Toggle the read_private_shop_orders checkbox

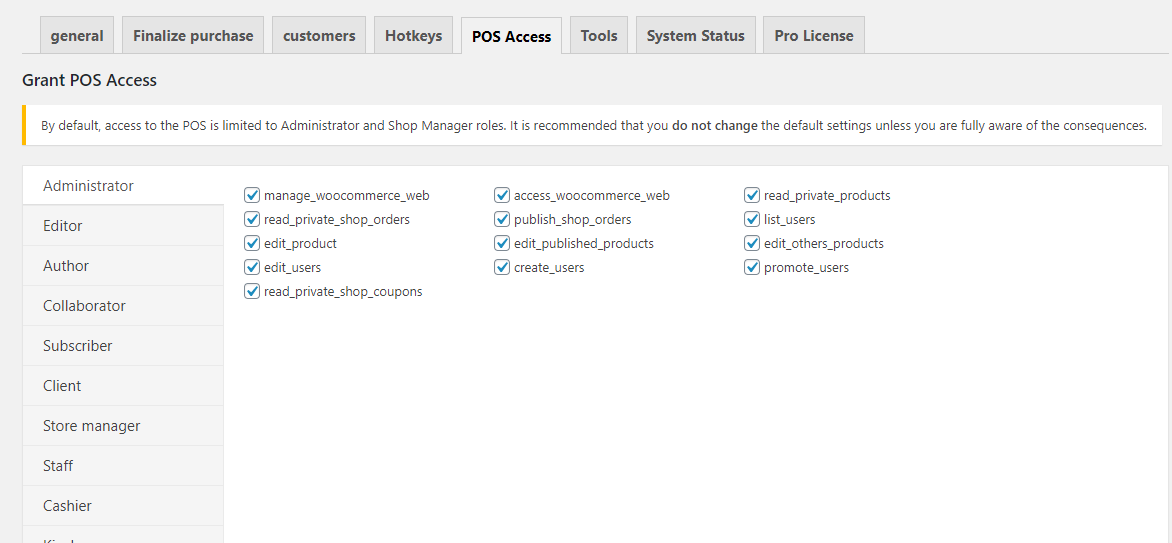coord(252,220)
